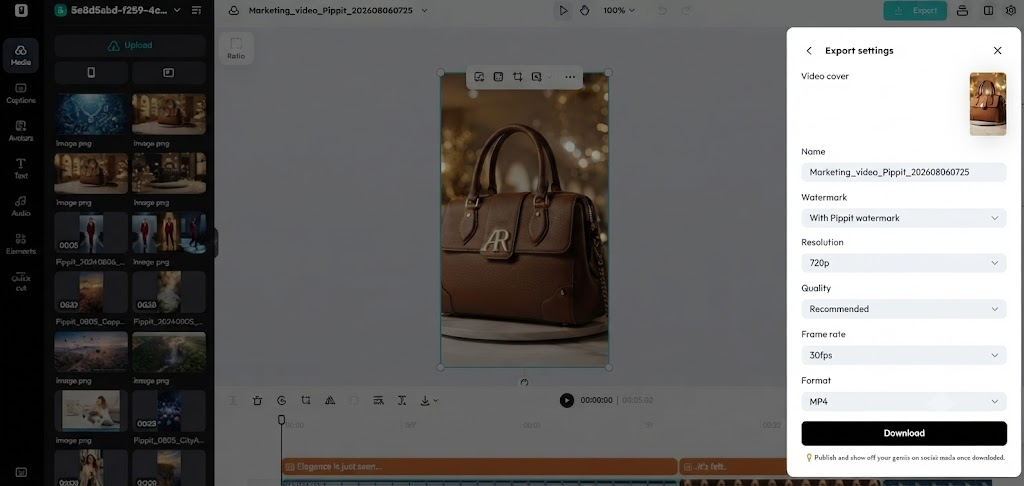Click the teal Export button
Viewport: 1024px width, 486px height.
pos(915,10)
